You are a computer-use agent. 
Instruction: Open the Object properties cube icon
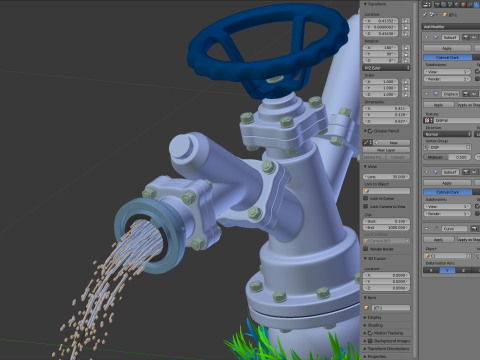pos(463,4)
